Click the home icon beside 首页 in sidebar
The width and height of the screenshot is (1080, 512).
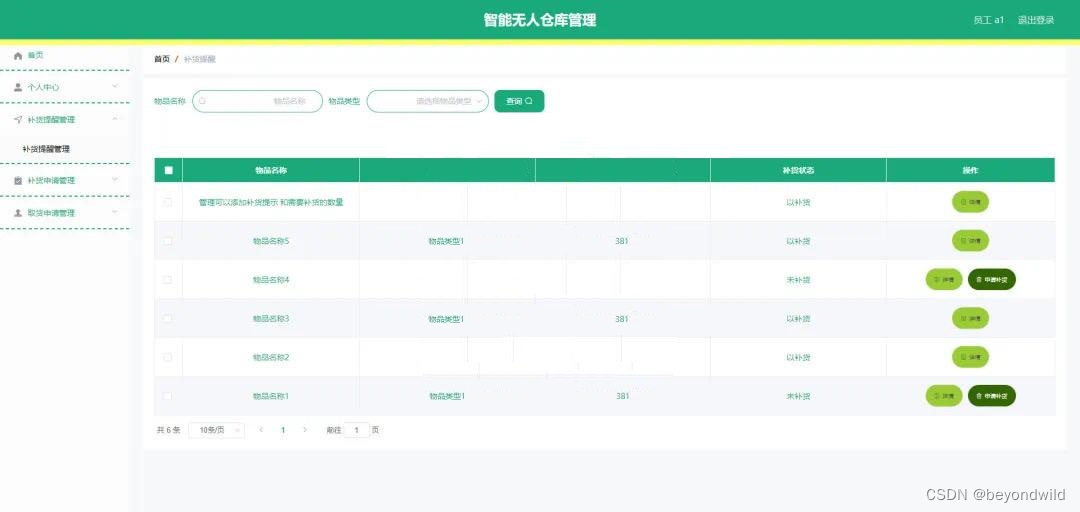18,55
